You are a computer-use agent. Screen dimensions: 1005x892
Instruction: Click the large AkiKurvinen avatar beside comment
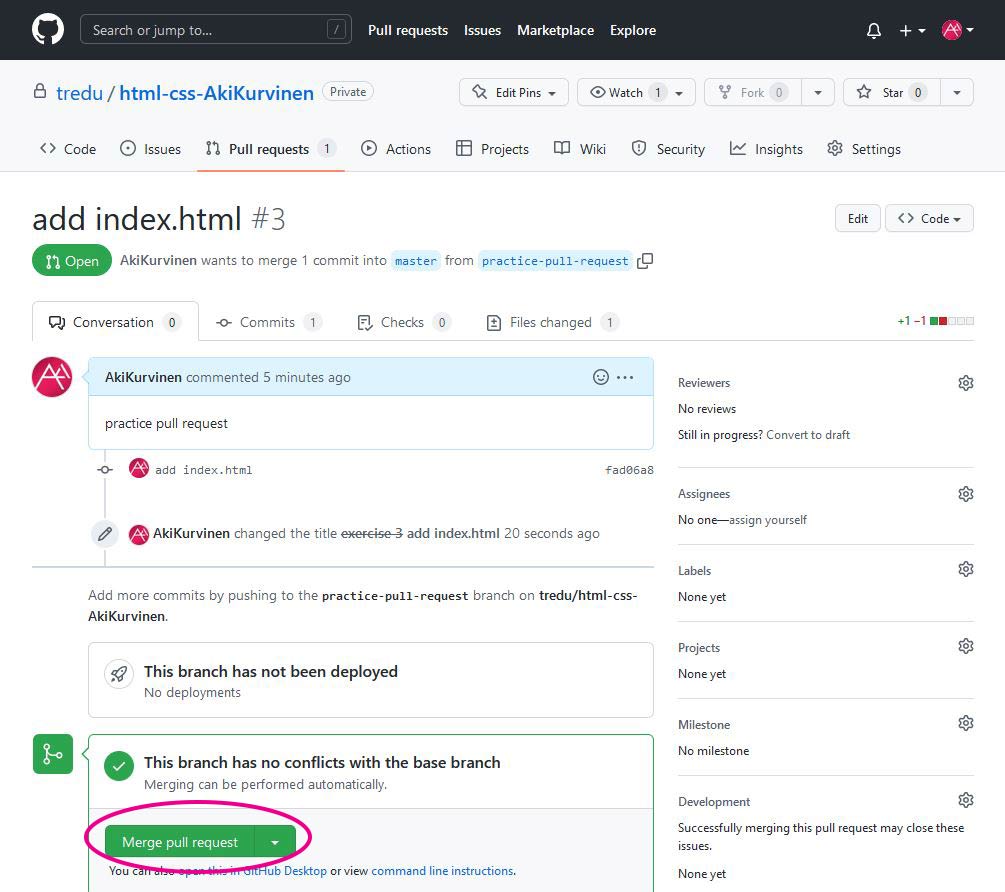click(x=52, y=377)
